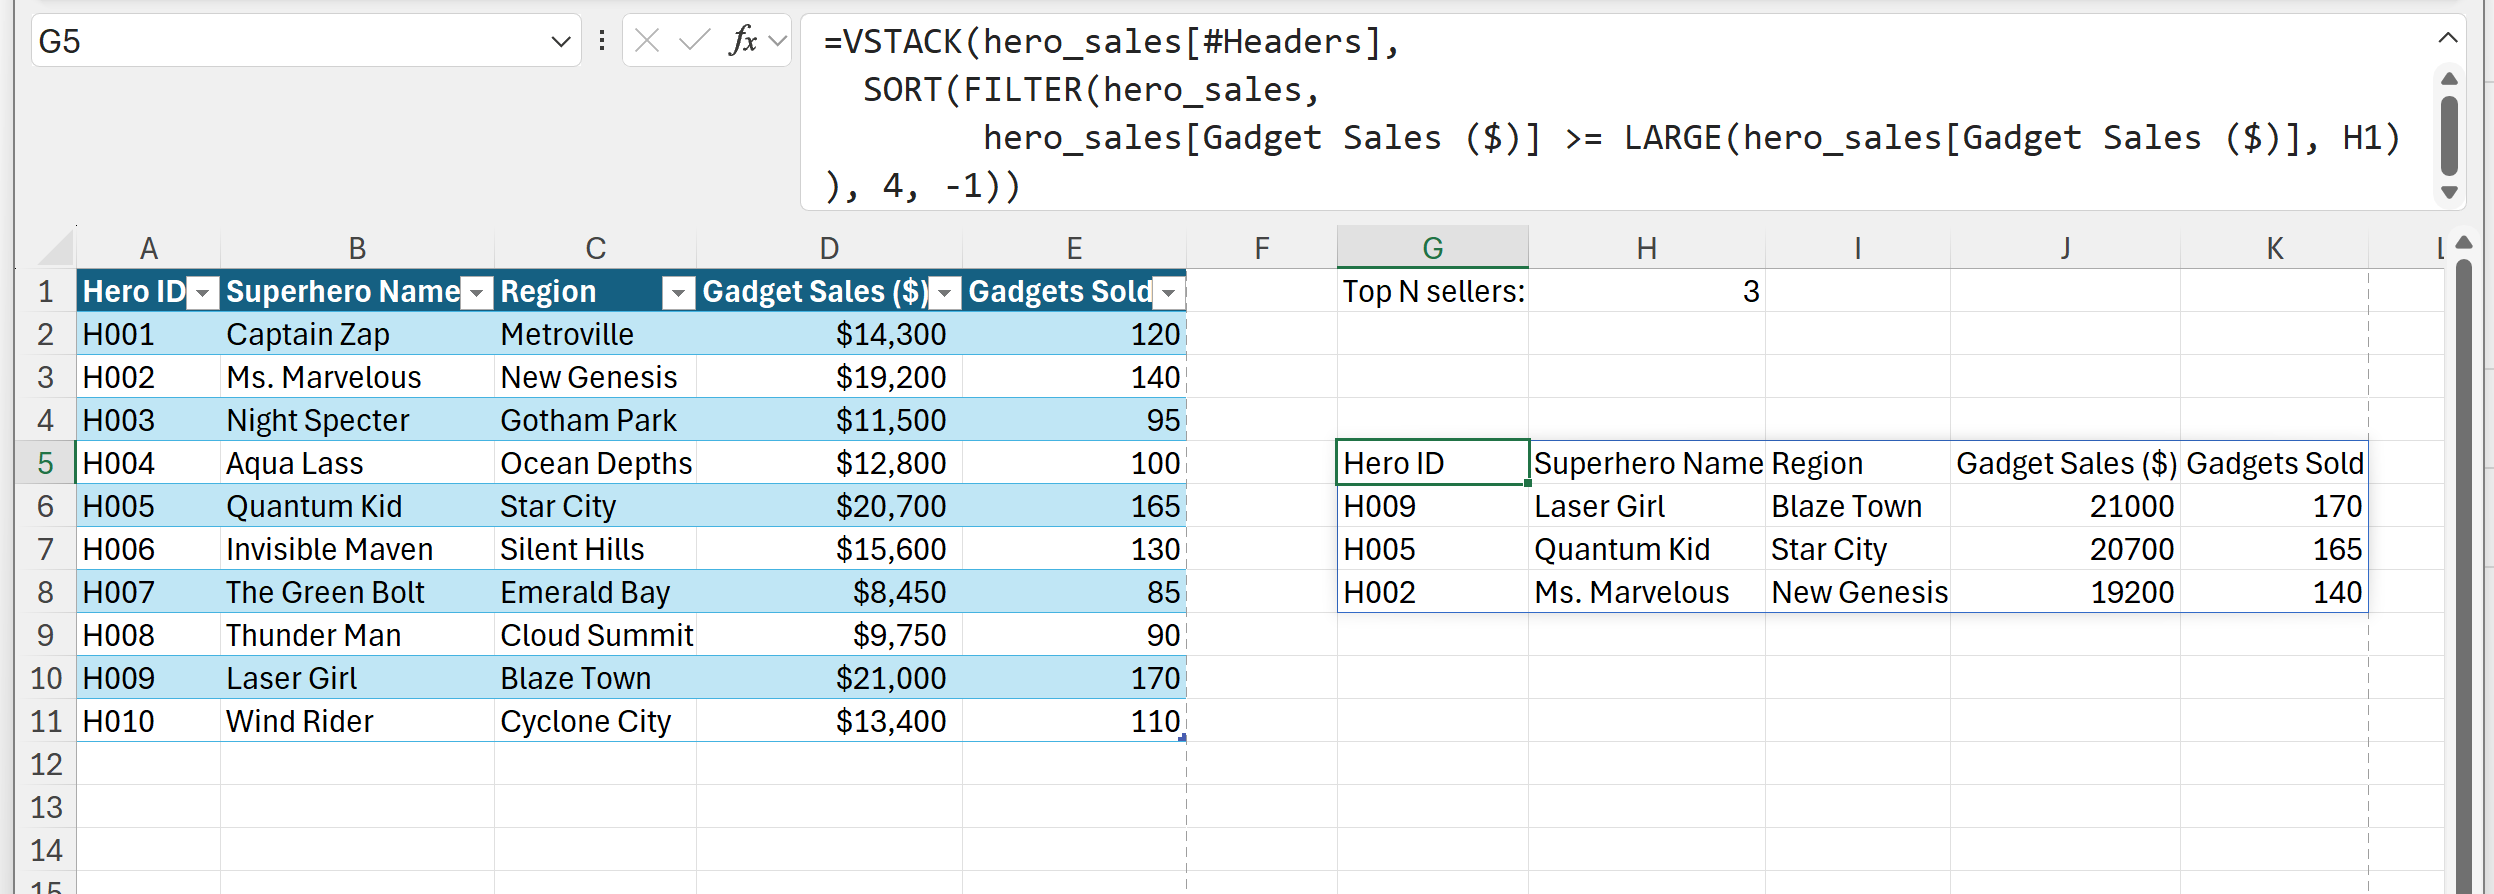Select row 5 header
Image resolution: width=2494 pixels, height=894 pixels.
coord(46,463)
